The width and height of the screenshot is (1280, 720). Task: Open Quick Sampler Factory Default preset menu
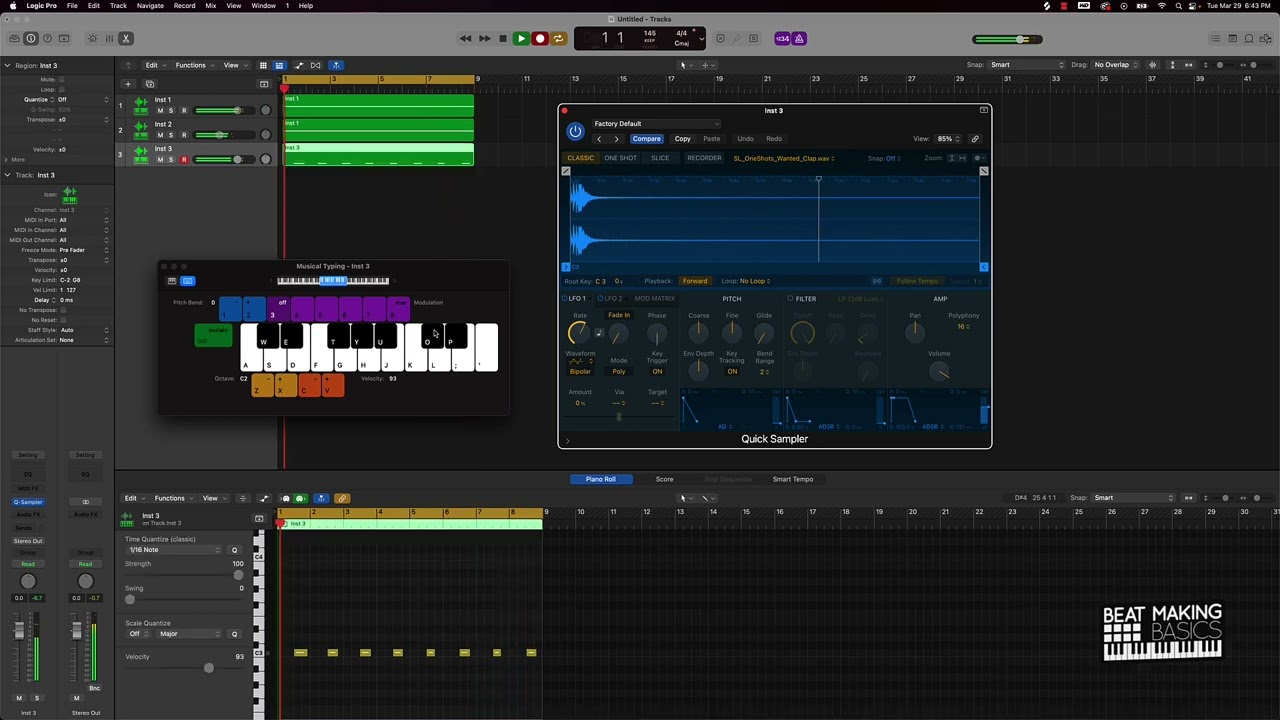pos(656,124)
